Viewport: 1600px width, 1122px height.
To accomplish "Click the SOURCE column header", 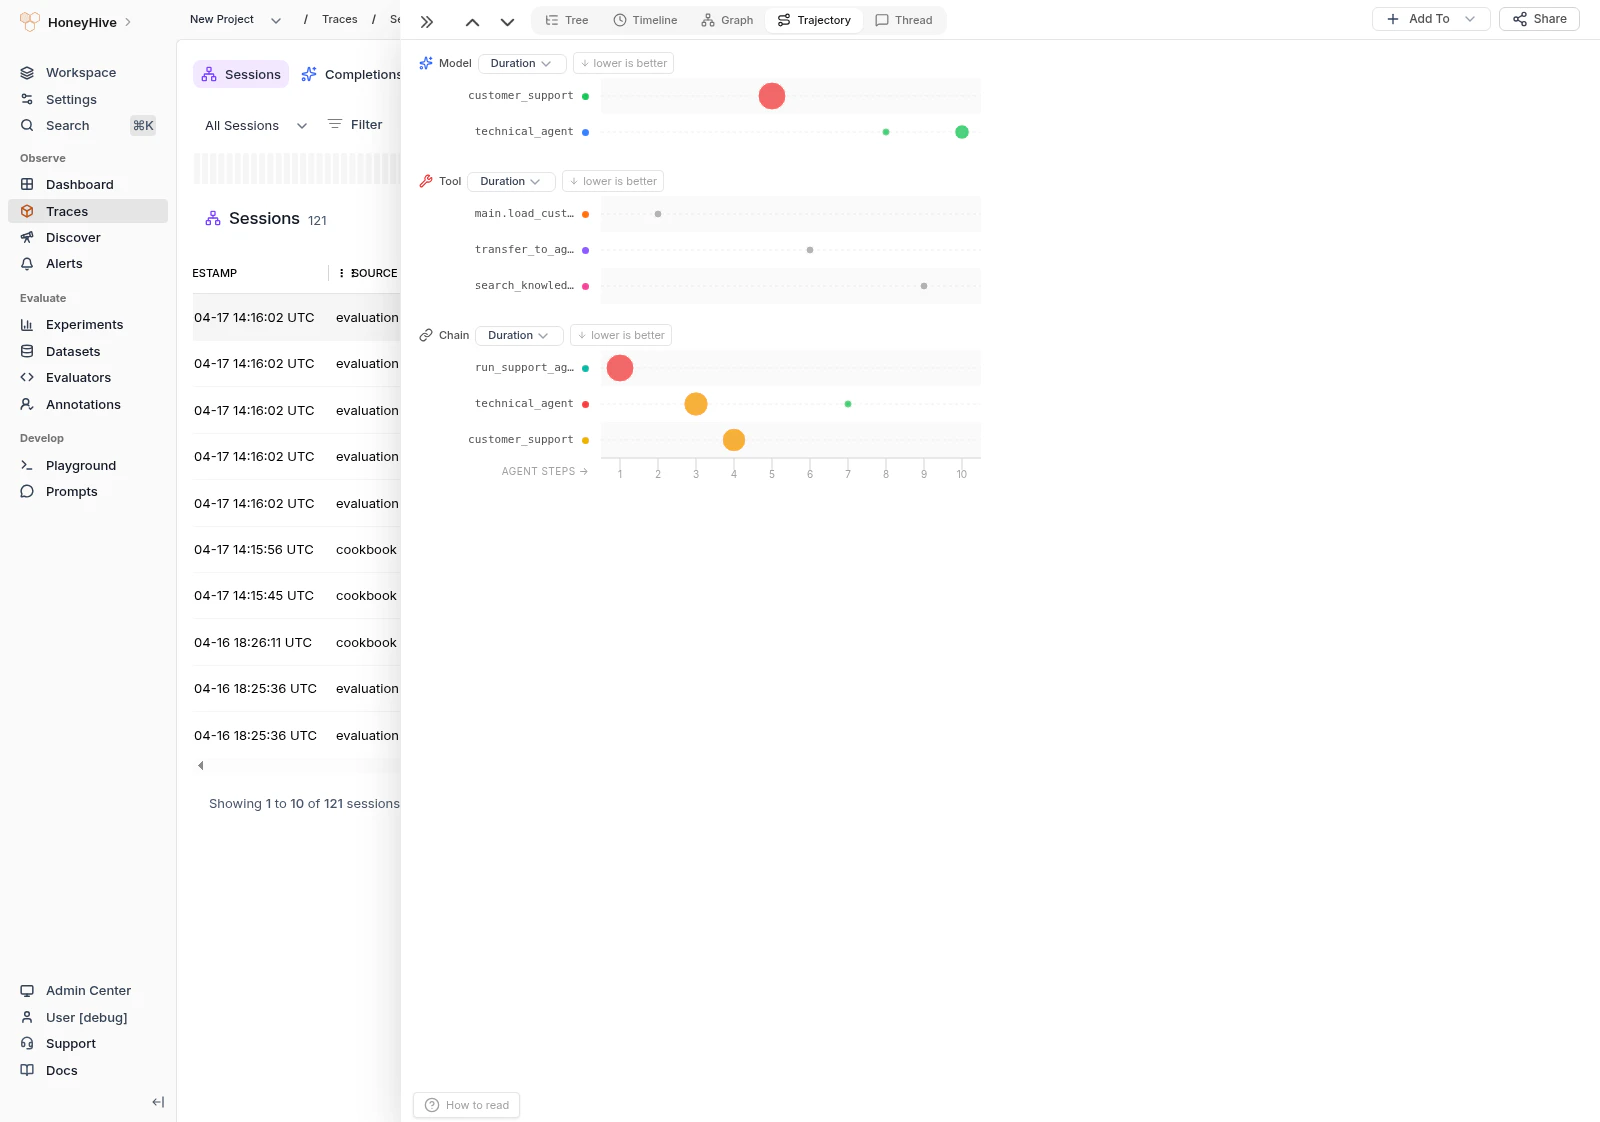I will (x=374, y=273).
